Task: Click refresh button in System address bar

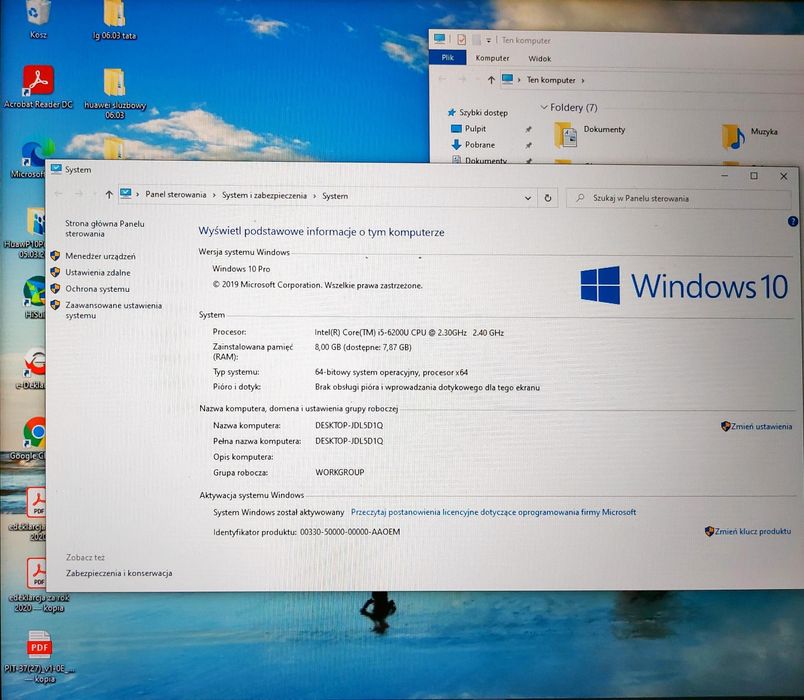Action: pyautogui.click(x=548, y=198)
